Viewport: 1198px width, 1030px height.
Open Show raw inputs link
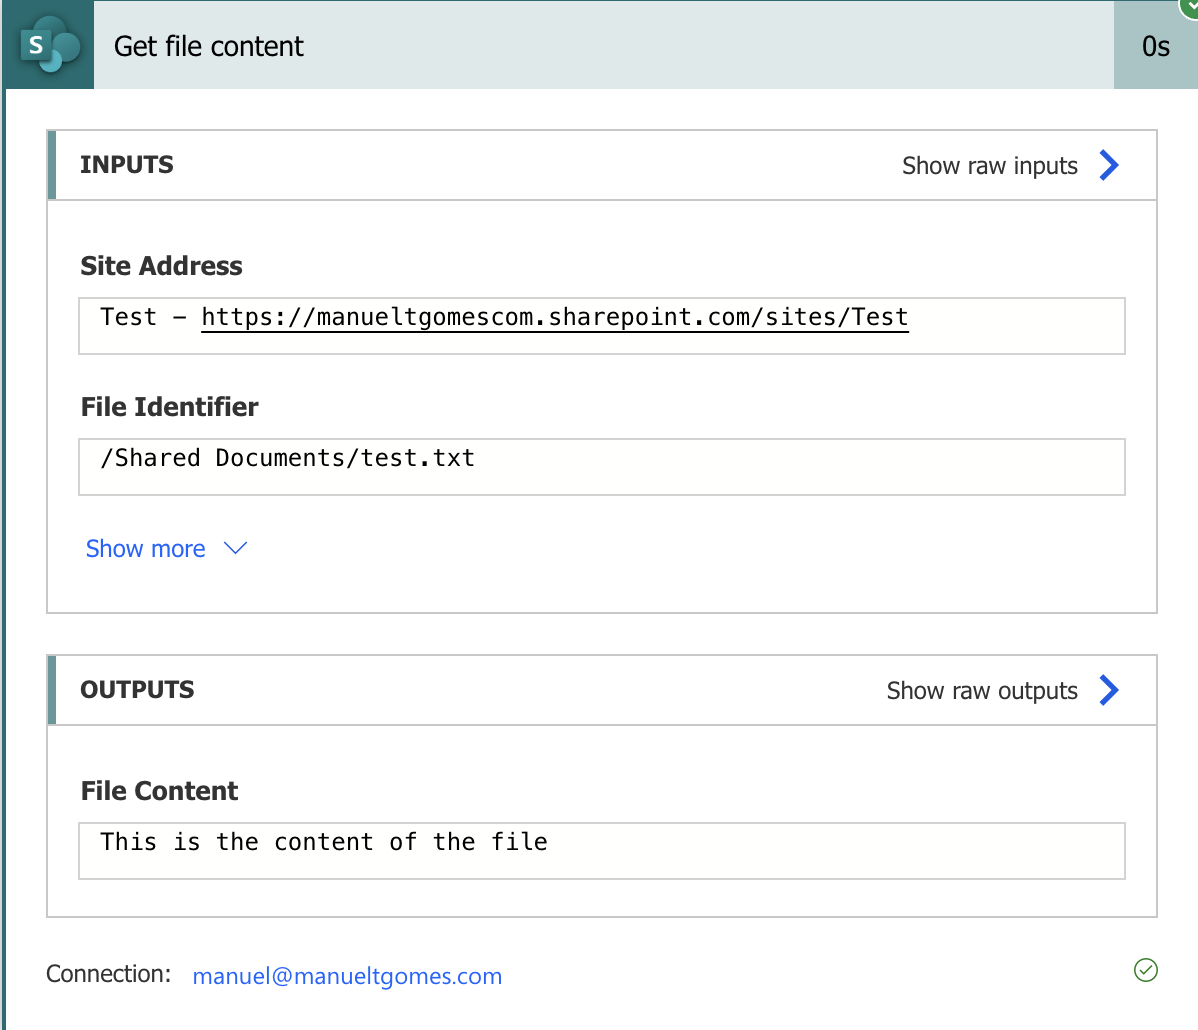pyautogui.click(x=989, y=166)
